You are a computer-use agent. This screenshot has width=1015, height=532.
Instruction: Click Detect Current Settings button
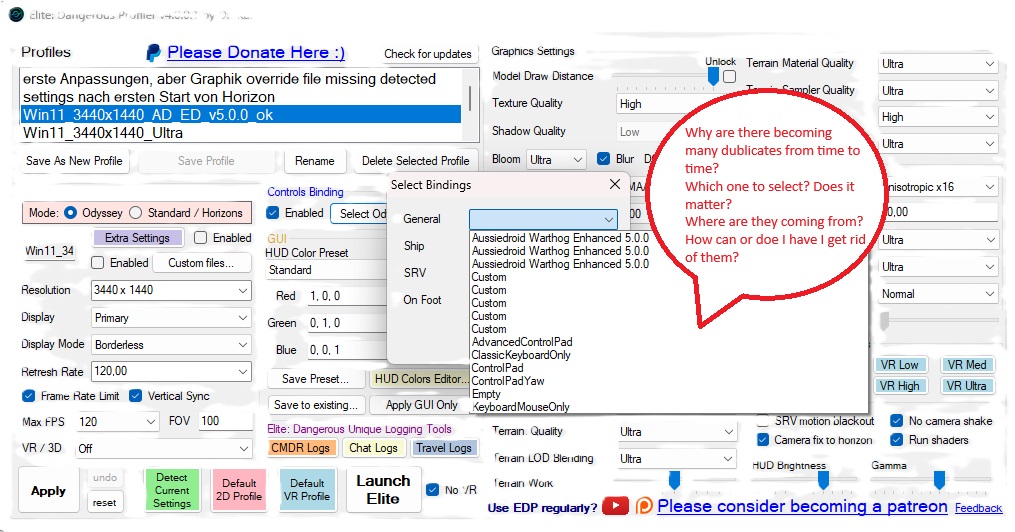[172, 490]
